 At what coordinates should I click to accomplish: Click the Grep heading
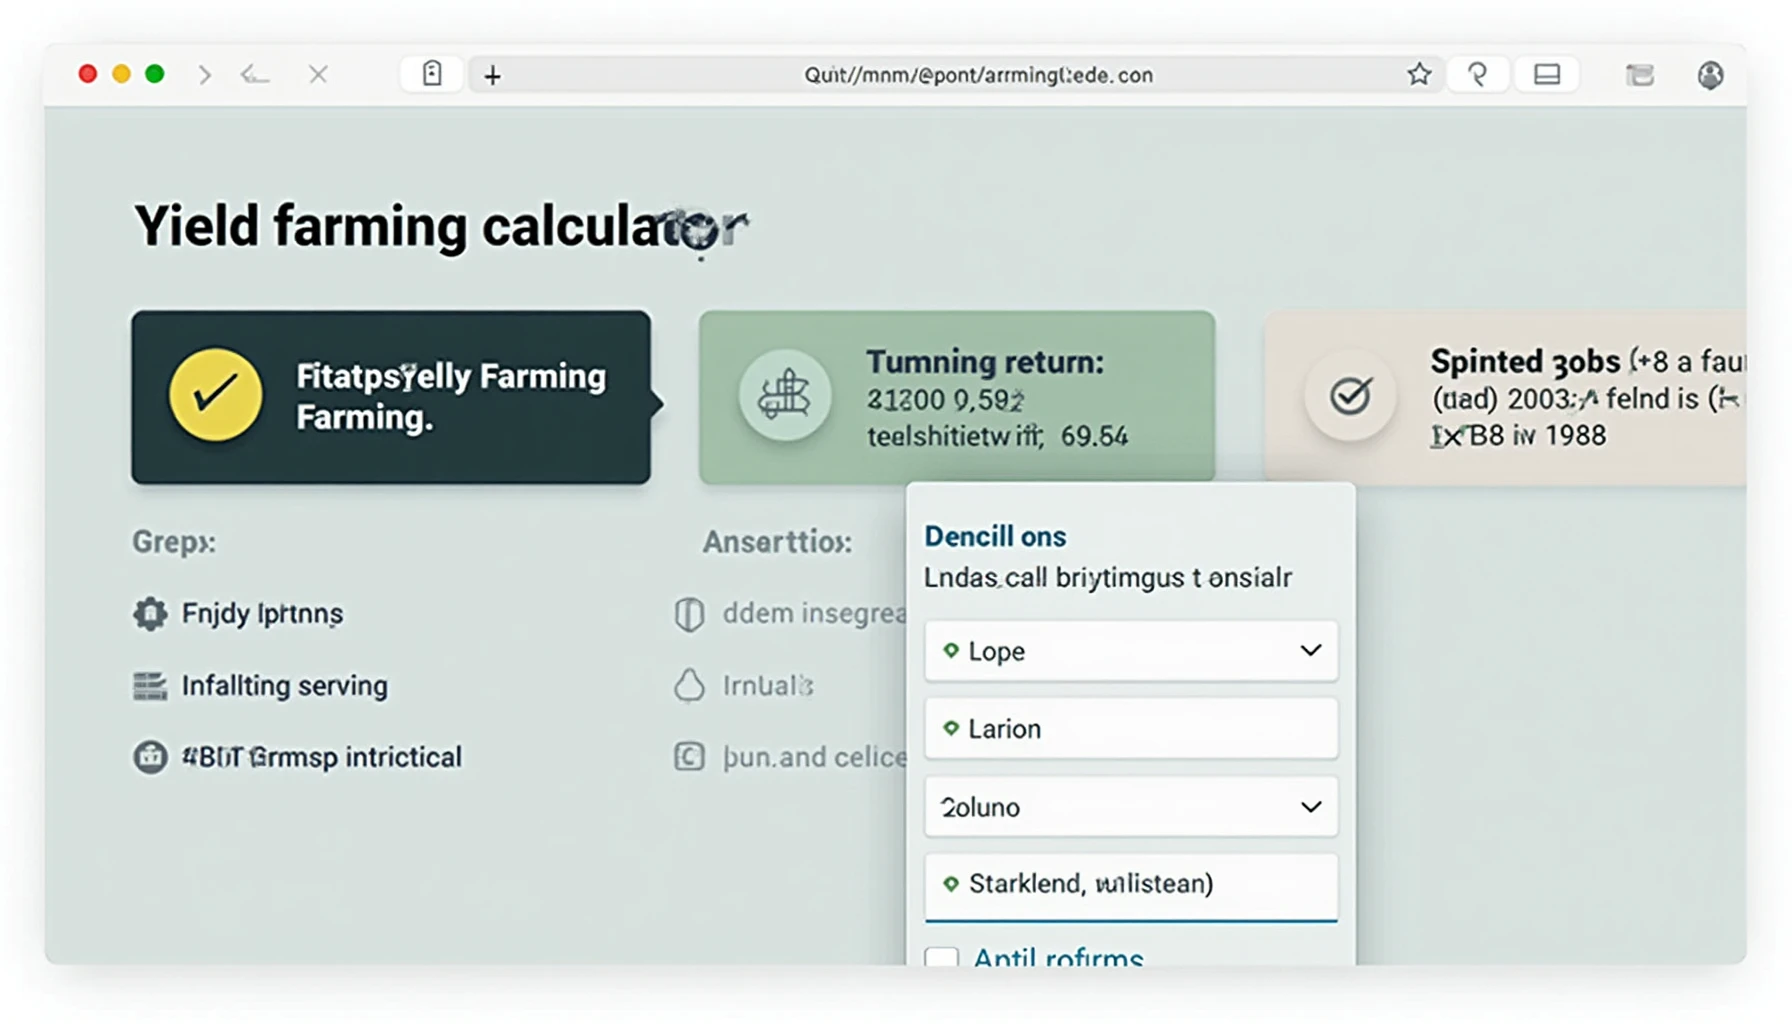[x=174, y=542]
